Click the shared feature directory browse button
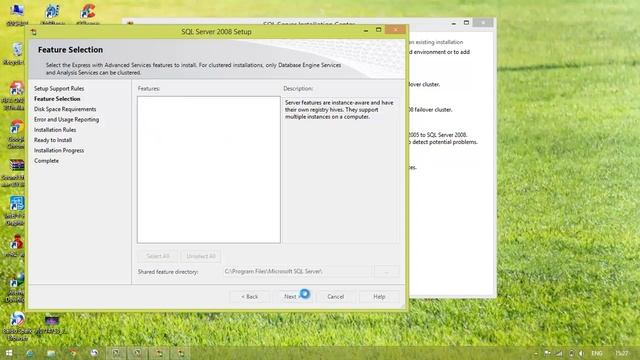 386,271
